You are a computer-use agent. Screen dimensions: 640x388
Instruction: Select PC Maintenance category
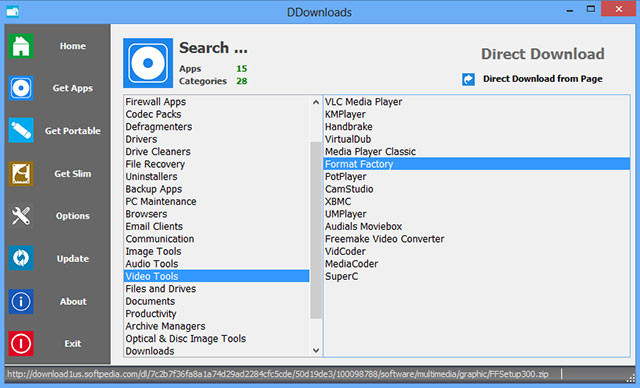(x=217, y=201)
